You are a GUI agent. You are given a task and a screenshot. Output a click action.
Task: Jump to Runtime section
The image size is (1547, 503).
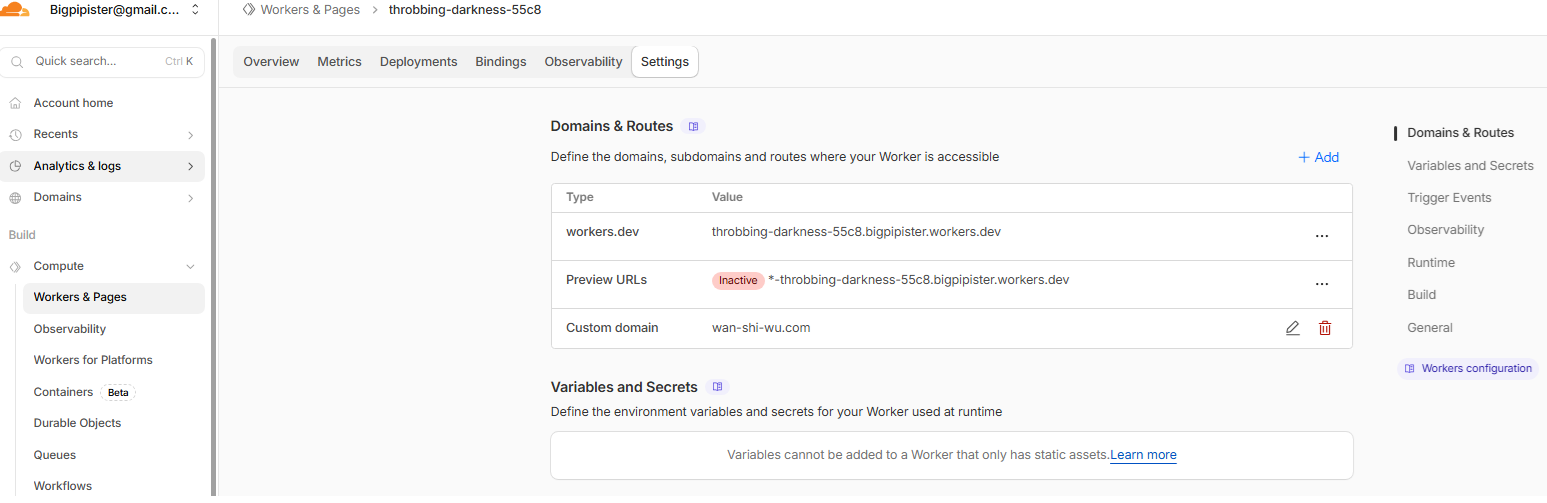pyautogui.click(x=1431, y=263)
